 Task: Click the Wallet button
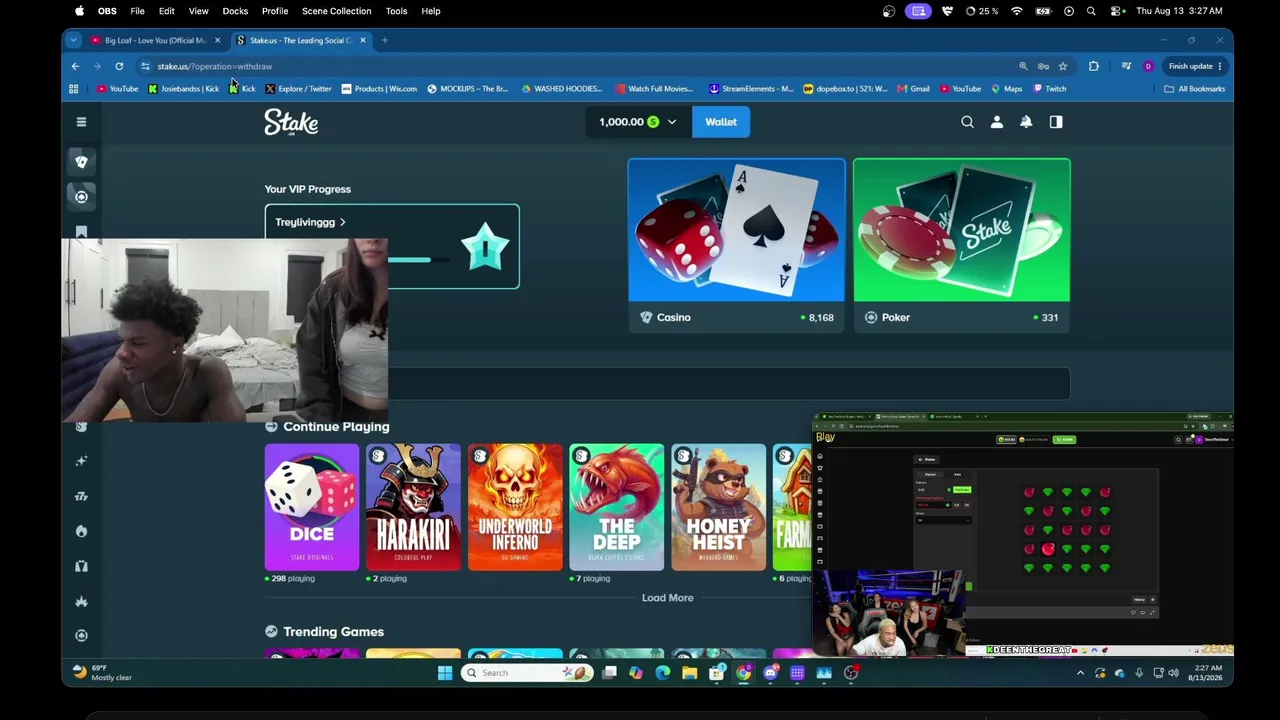point(721,122)
